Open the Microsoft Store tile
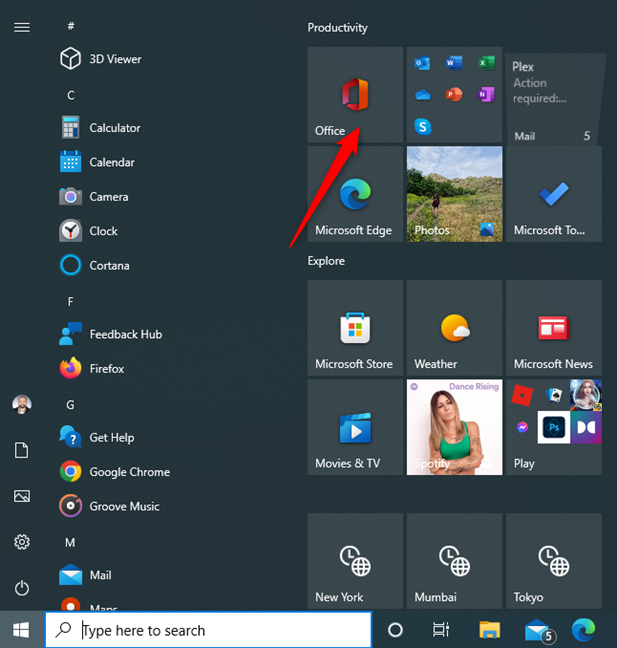 tap(355, 328)
